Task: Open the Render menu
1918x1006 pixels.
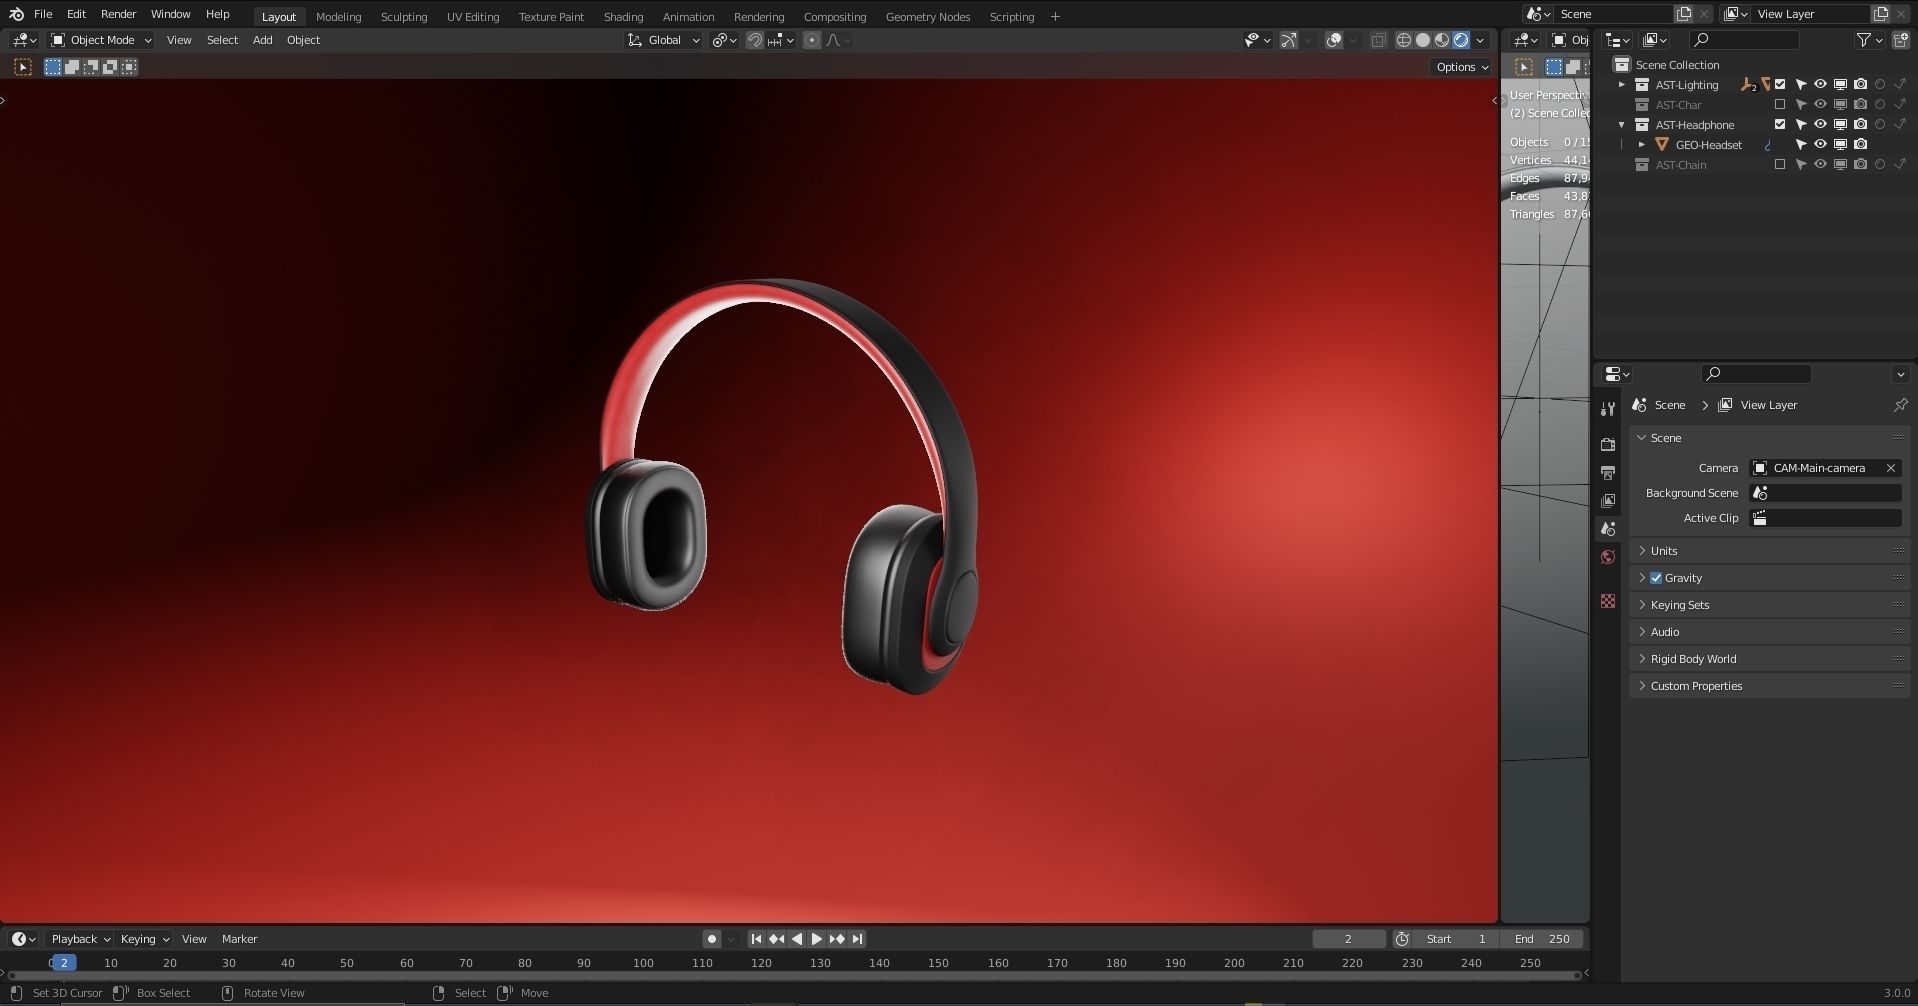Action: tap(118, 14)
